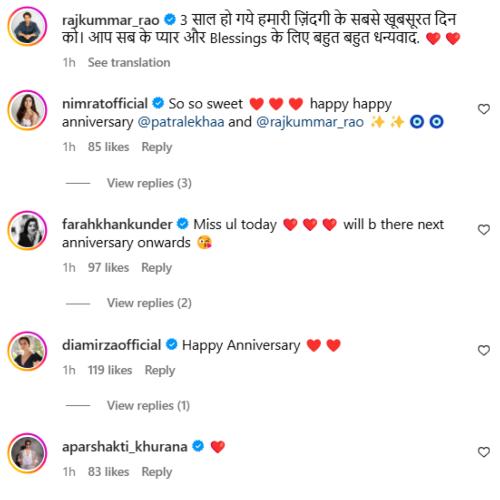Viewport: 500px width, 500px height.
Task: Tap heart icon on aparshakti_khurana's comment
Action: (x=484, y=452)
